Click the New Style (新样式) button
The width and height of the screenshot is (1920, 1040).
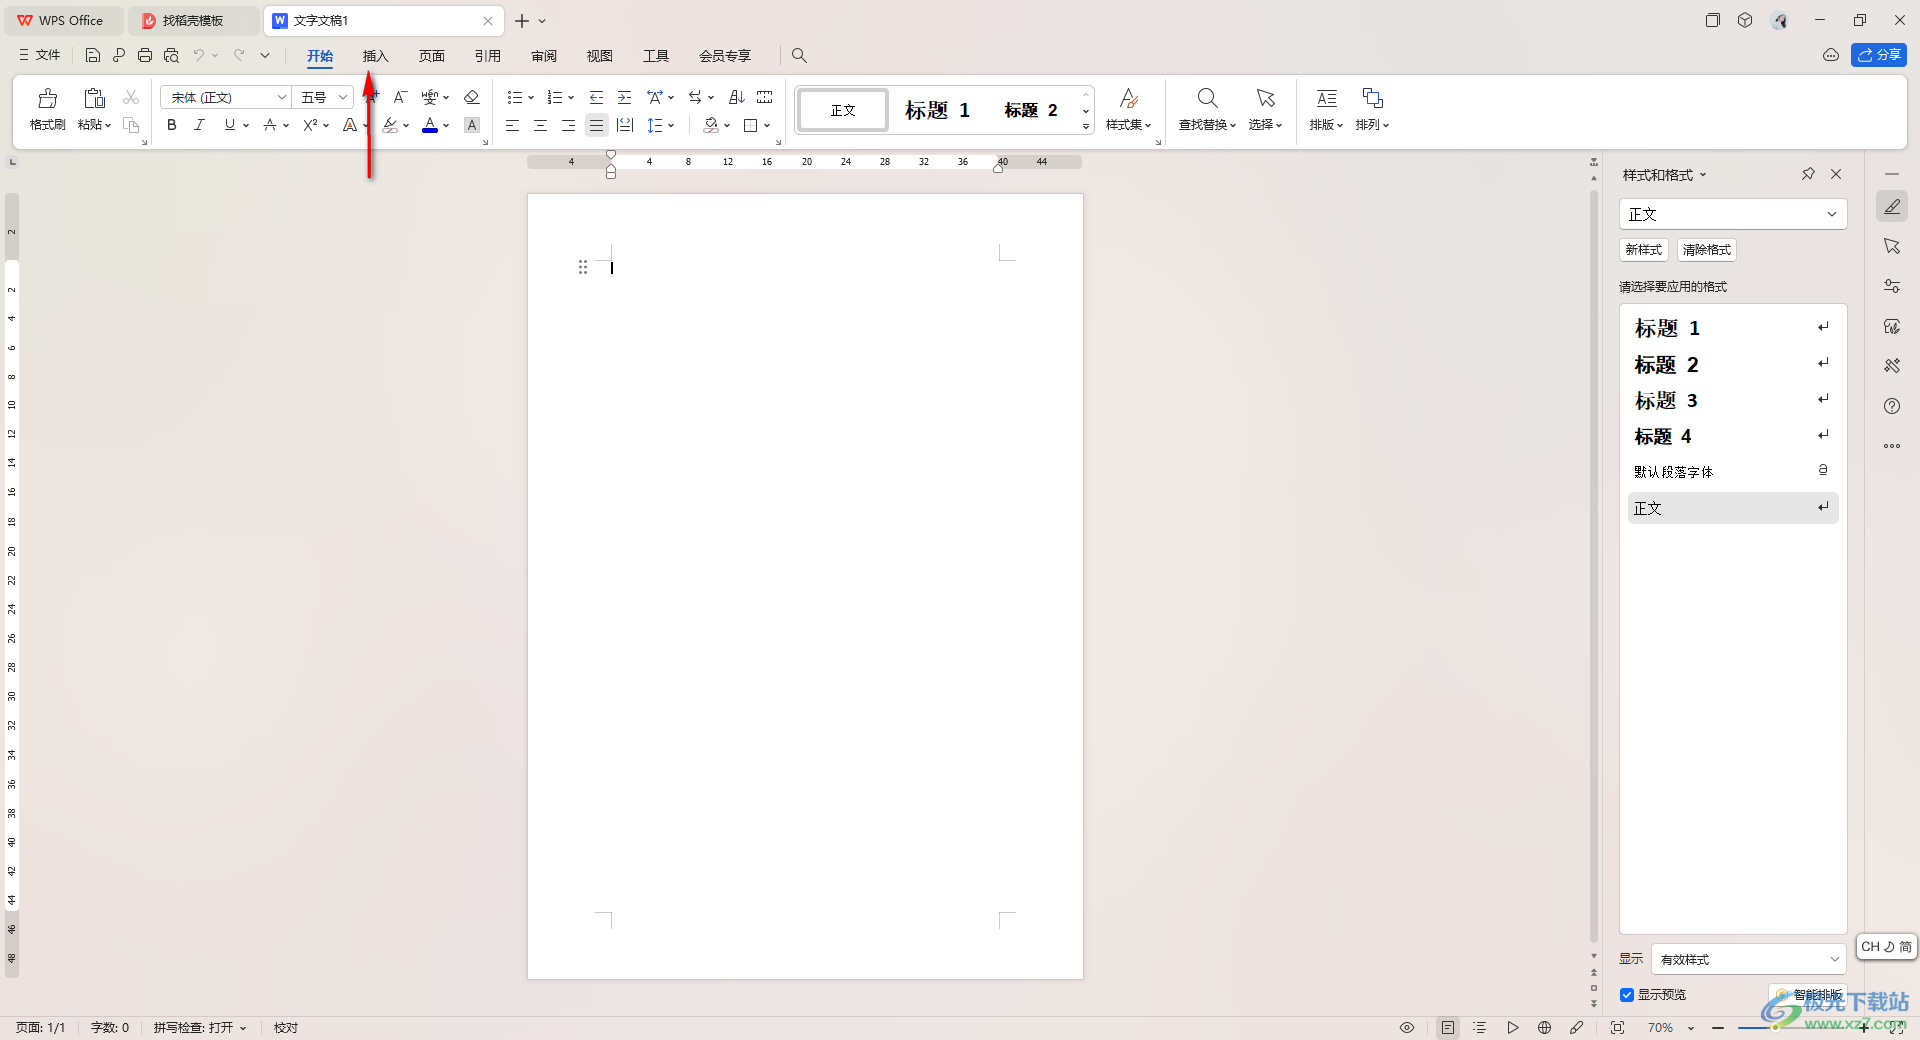tap(1643, 250)
